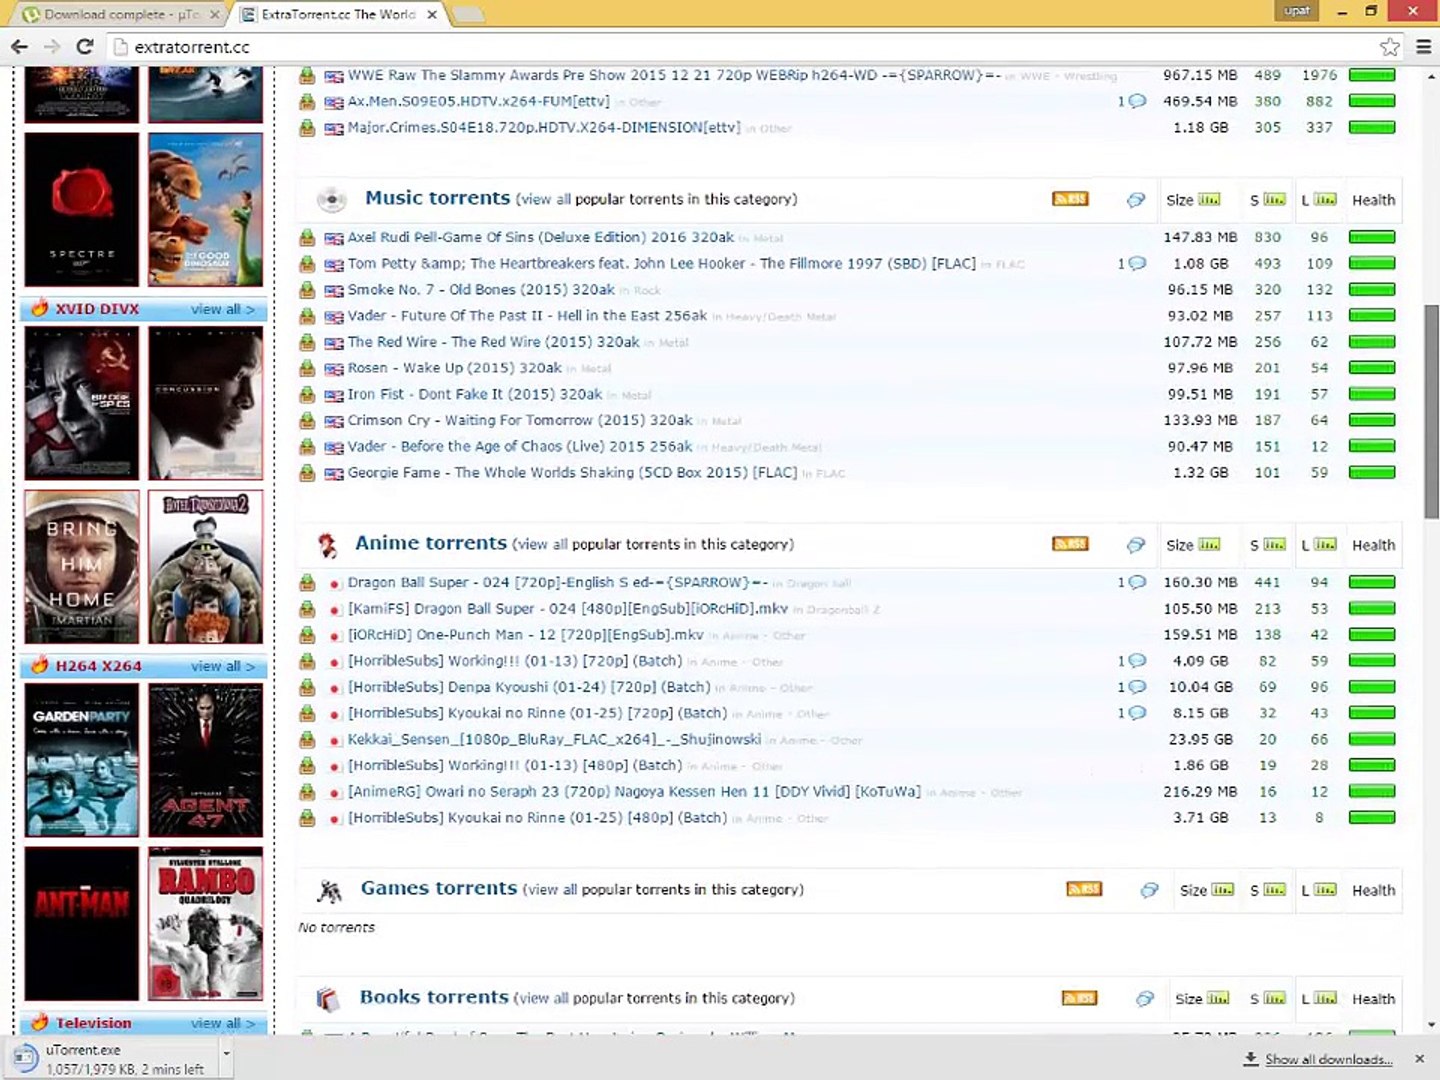
Task: Click the comments bubble icon in Games torrents header
Action: tap(1150, 890)
